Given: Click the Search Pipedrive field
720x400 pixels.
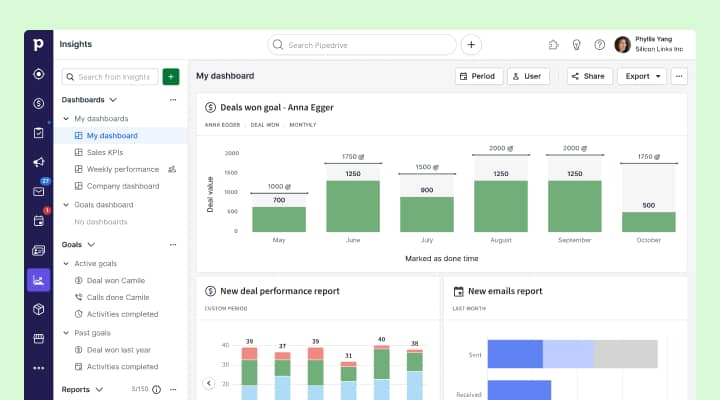Looking at the screenshot, I should 361,45.
